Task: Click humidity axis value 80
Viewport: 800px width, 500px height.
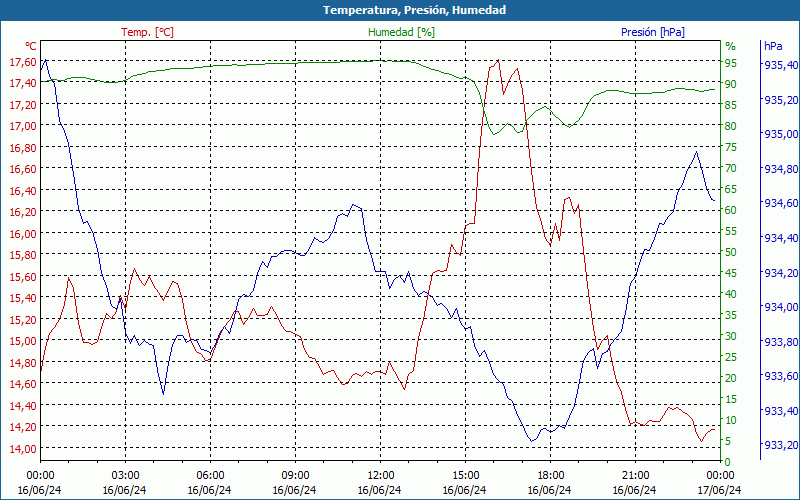Action: point(731,126)
